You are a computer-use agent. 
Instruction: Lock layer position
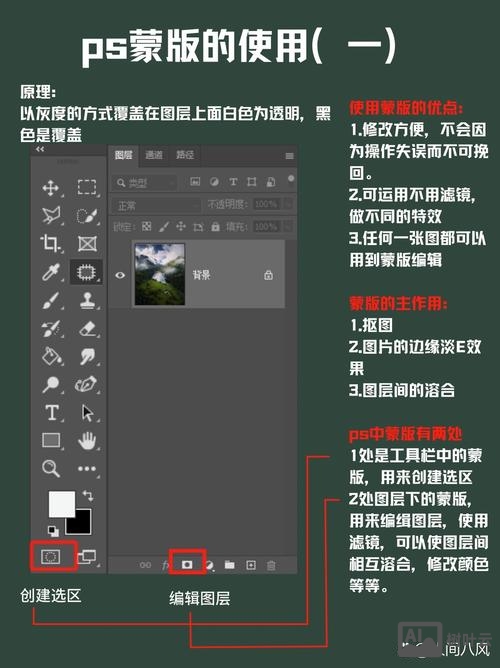[x=181, y=226]
